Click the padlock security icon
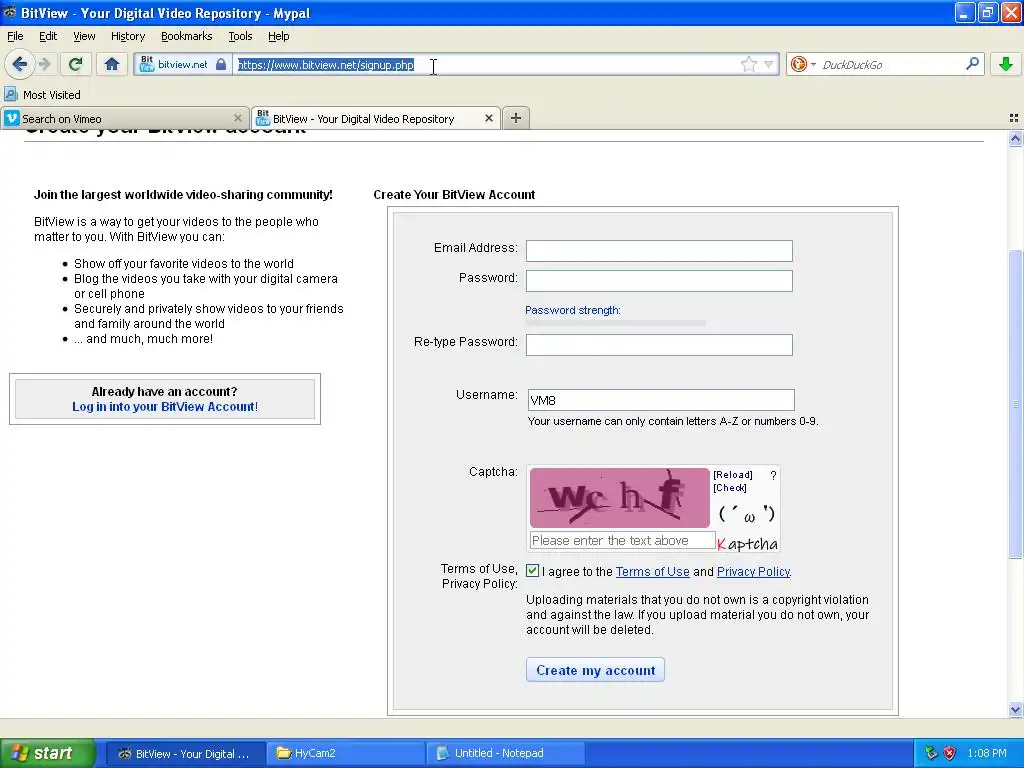Screen dimensions: 1024x768 [221, 64]
